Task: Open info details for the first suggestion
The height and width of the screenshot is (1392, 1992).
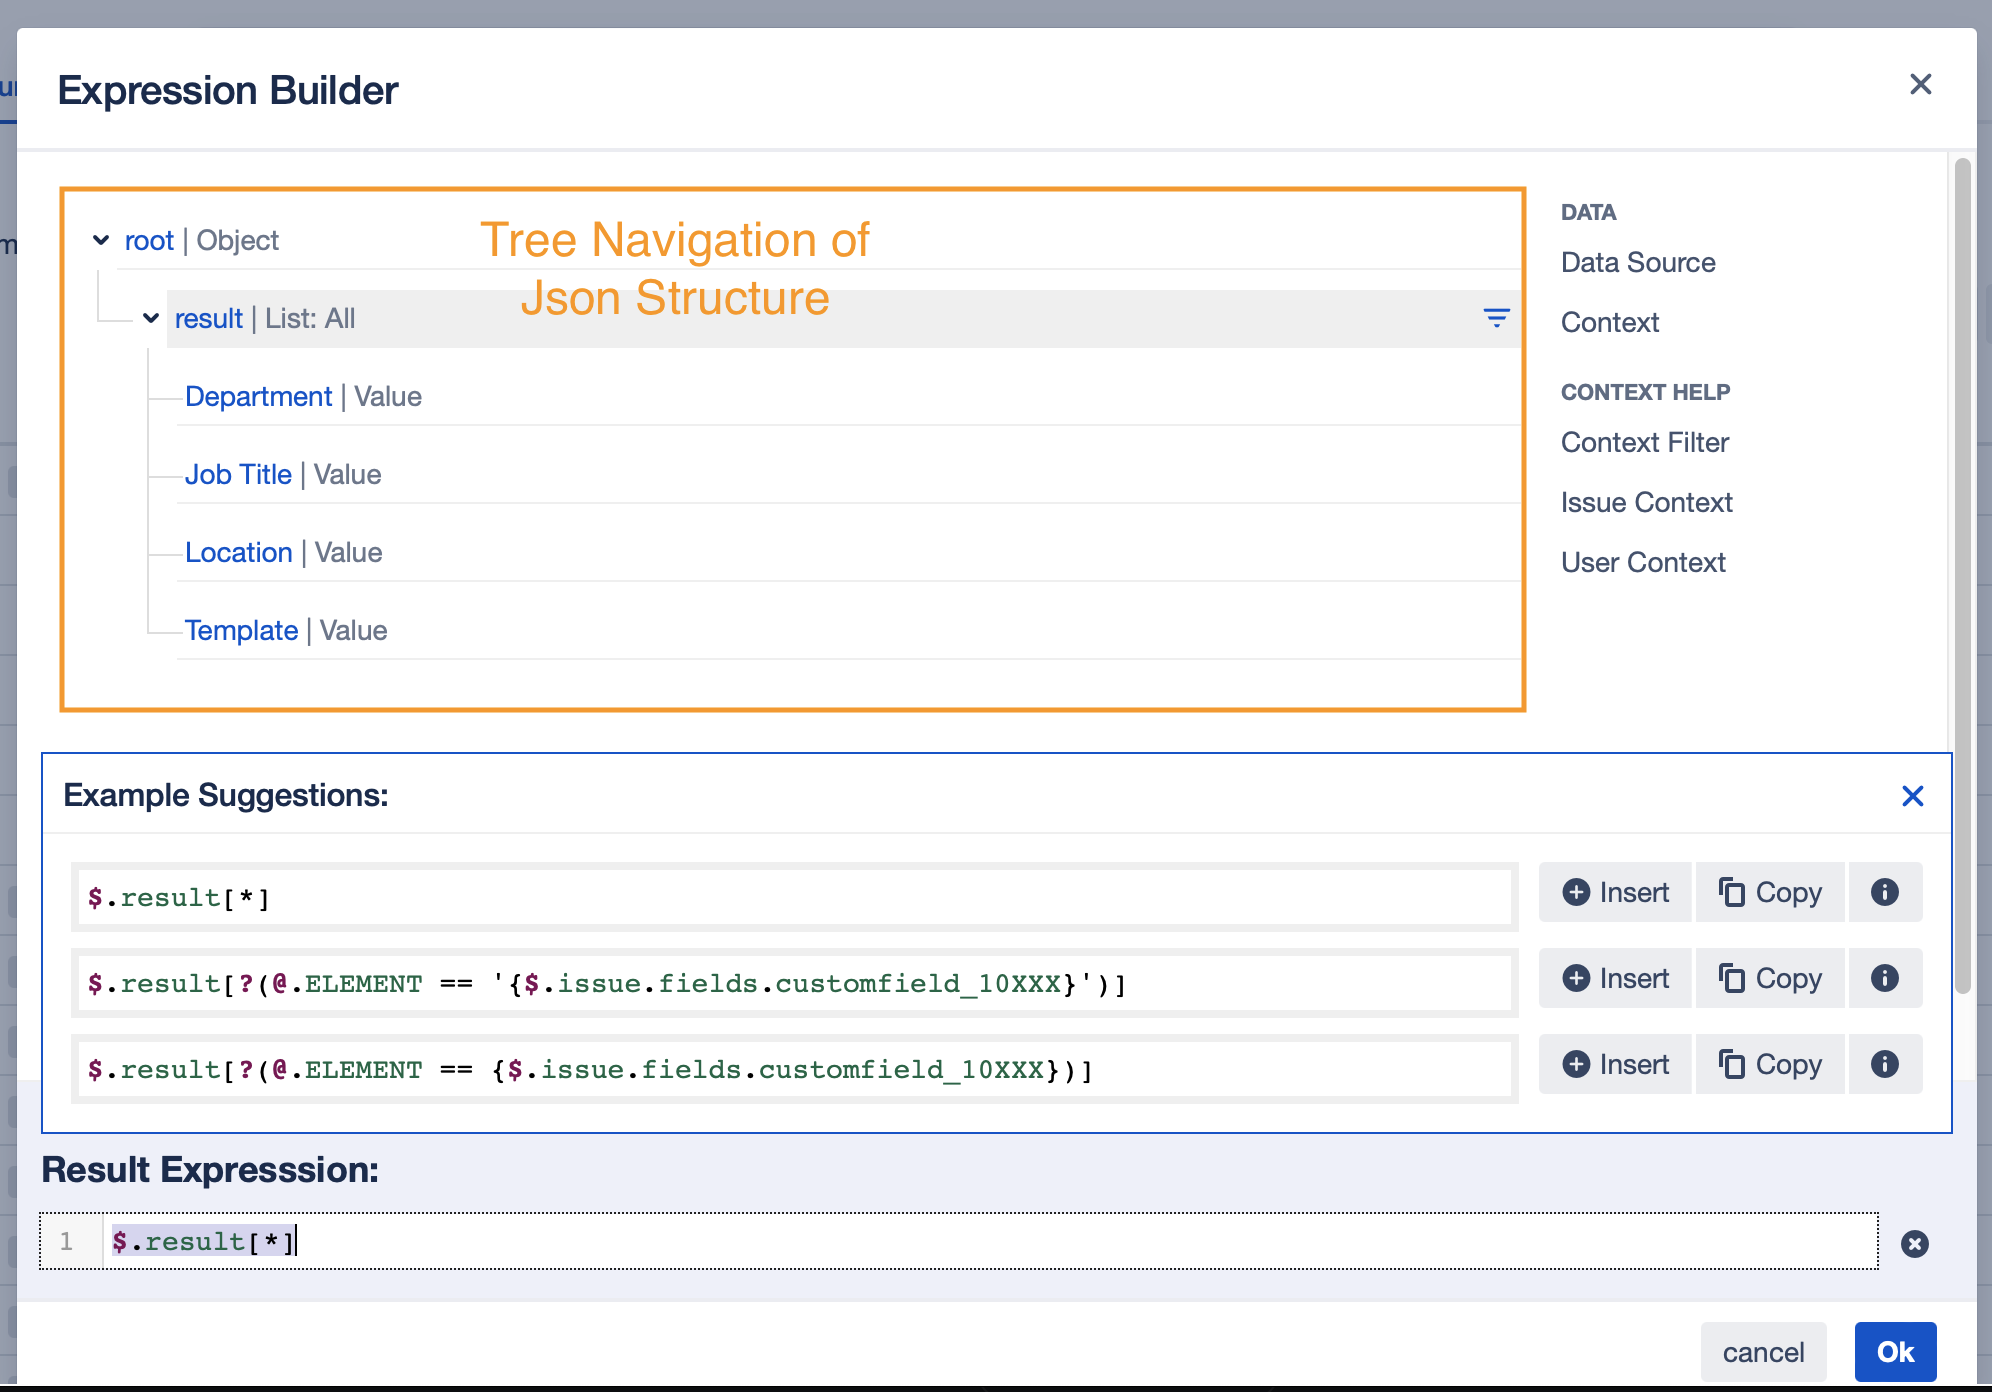Action: click(1885, 892)
